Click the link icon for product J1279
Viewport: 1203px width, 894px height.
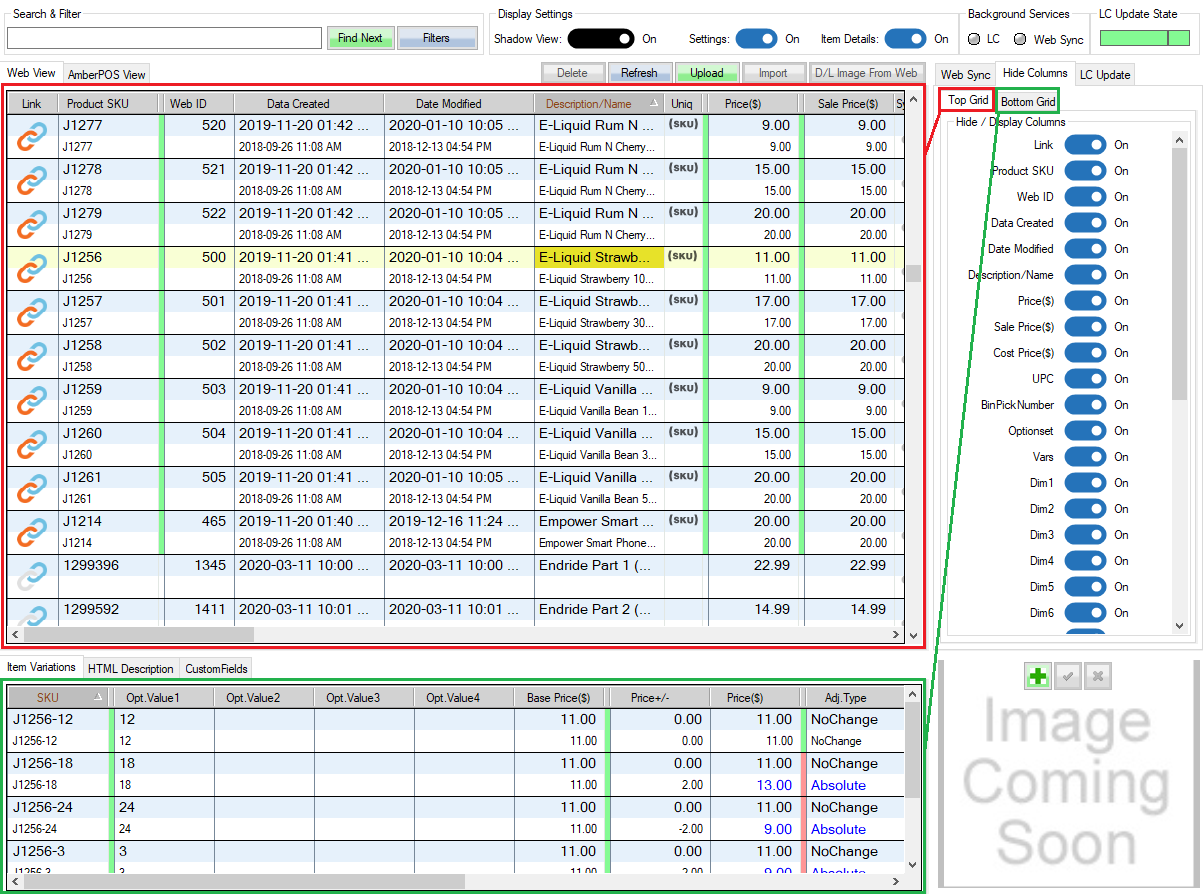pos(33,224)
